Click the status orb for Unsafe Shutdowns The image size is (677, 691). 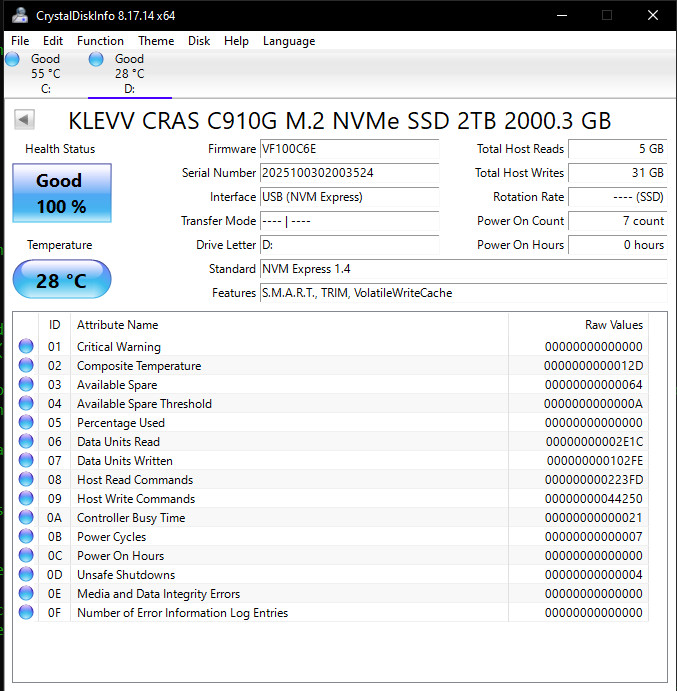tap(26, 574)
